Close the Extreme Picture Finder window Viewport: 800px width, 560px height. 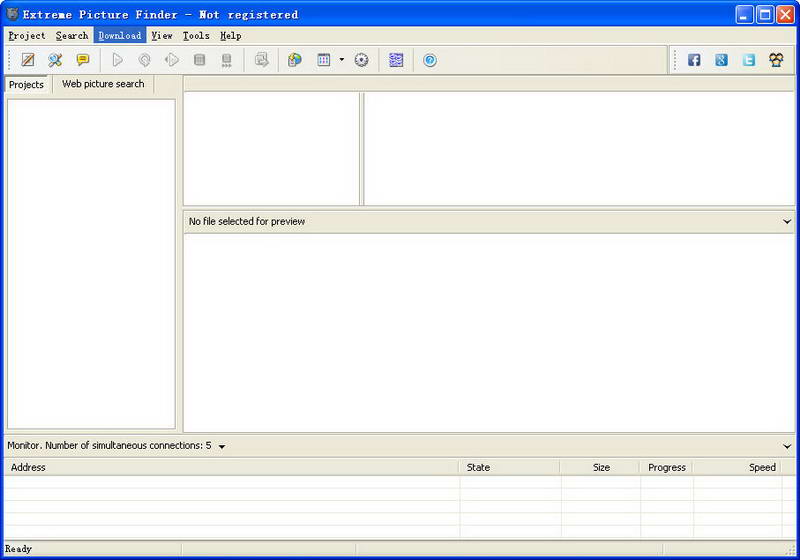tap(785, 15)
